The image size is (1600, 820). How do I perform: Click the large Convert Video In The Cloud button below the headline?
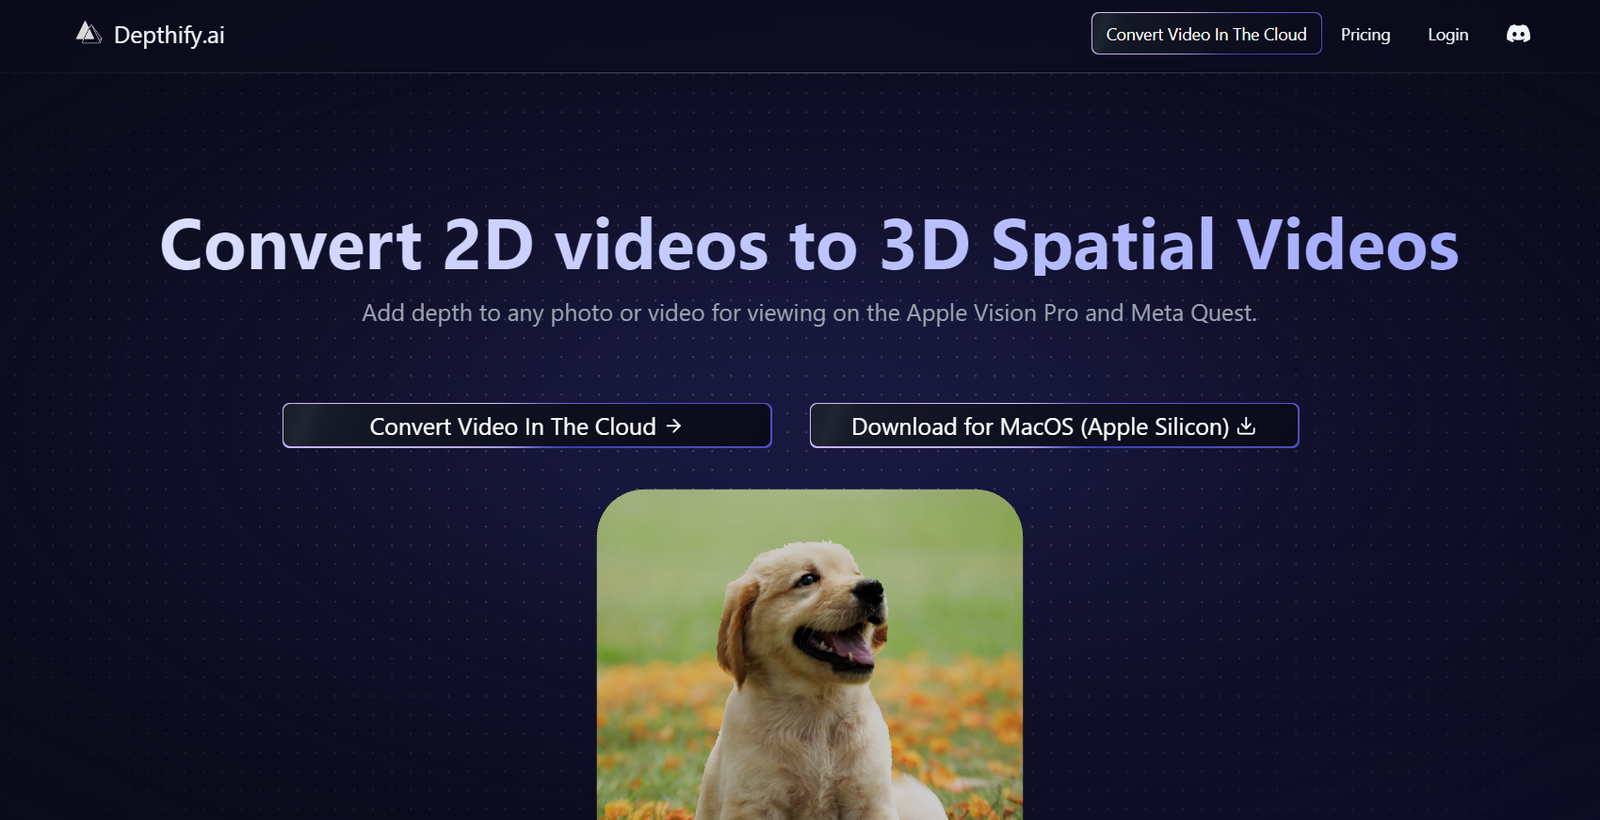pyautogui.click(x=527, y=426)
